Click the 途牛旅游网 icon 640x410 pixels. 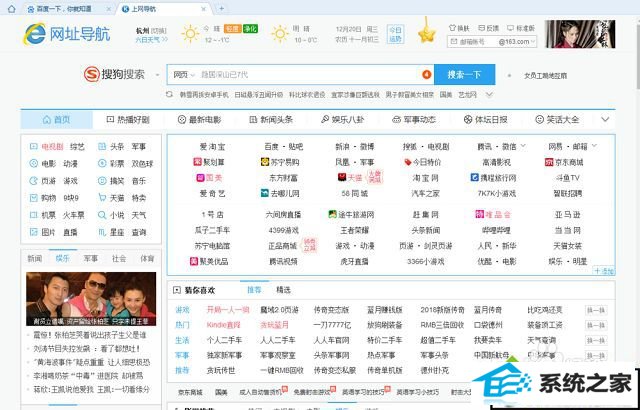pos(333,214)
